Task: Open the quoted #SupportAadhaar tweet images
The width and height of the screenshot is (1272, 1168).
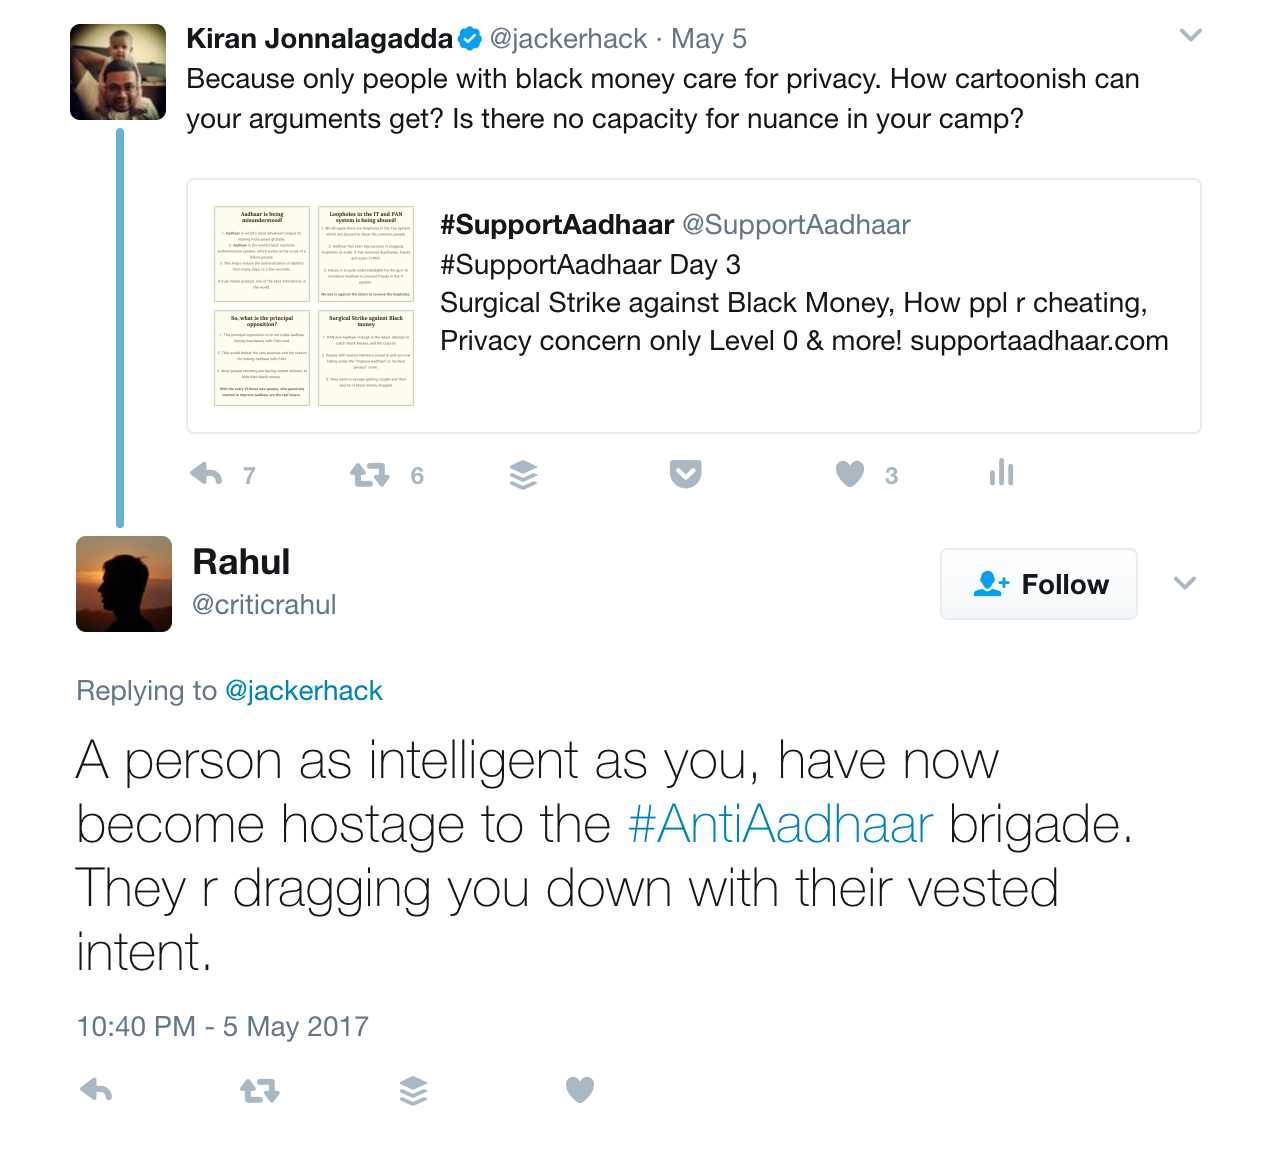Action: coord(314,306)
